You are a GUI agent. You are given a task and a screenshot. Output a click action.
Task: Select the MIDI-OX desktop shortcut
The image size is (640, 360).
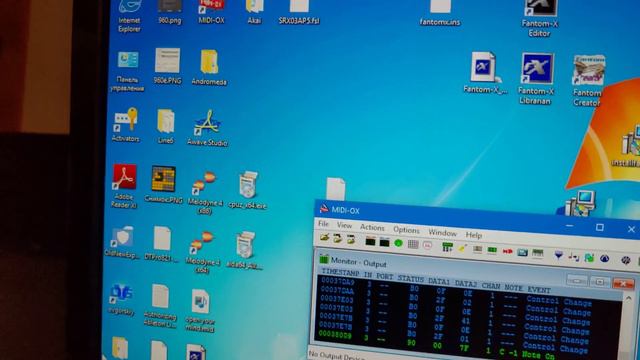click(211, 11)
